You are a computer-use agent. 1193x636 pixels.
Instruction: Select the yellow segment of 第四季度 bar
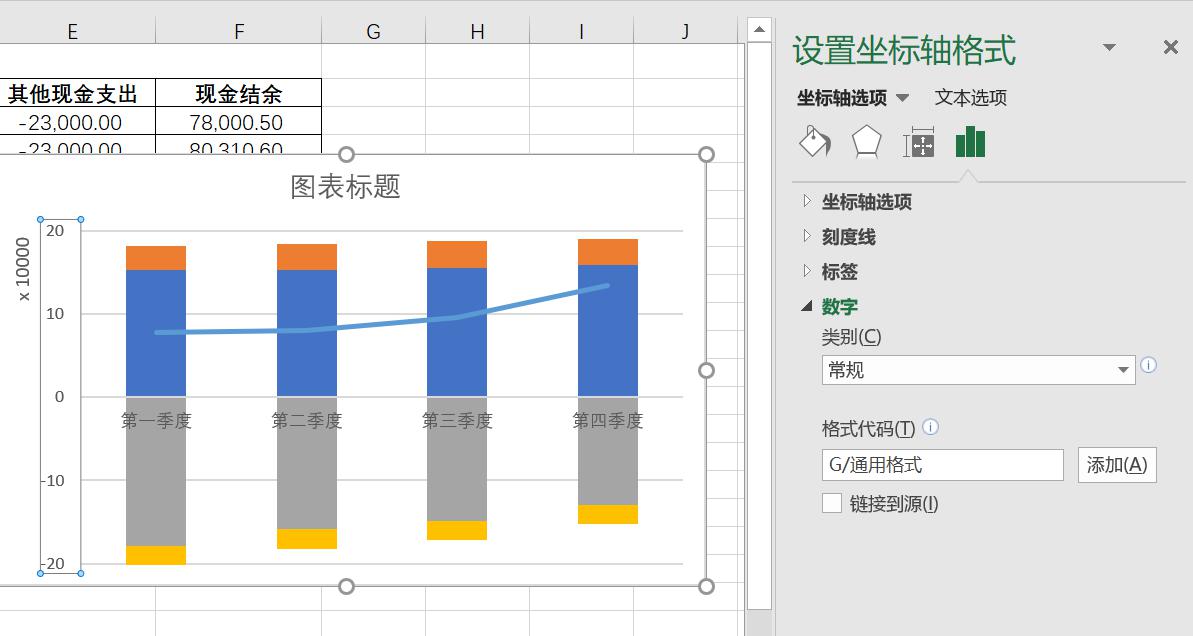coord(608,514)
